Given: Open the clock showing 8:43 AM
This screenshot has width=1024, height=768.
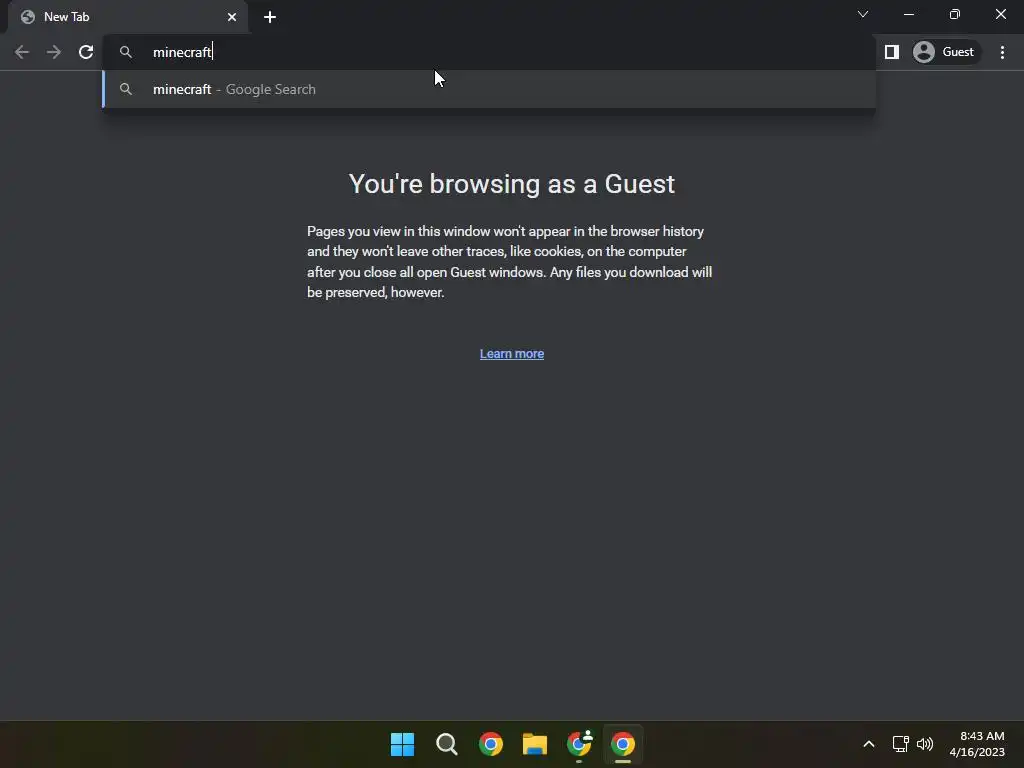Looking at the screenshot, I should (x=976, y=744).
